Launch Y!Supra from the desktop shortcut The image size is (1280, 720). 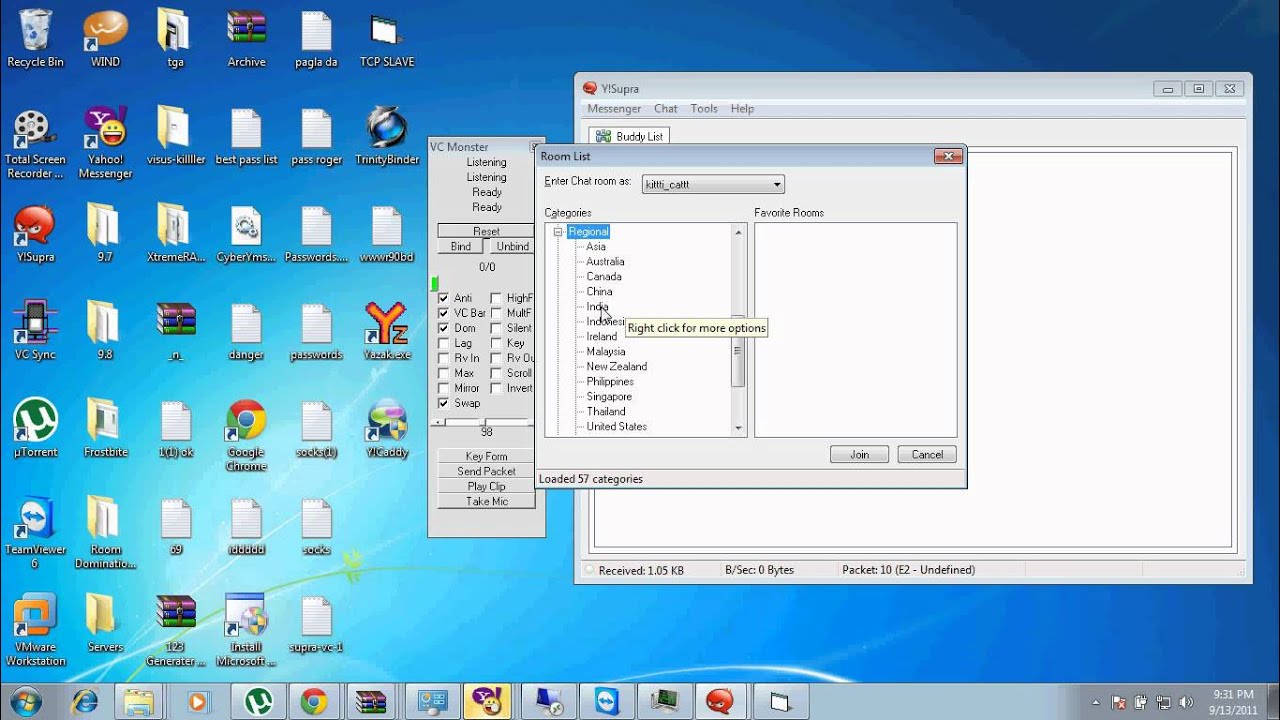[35, 233]
